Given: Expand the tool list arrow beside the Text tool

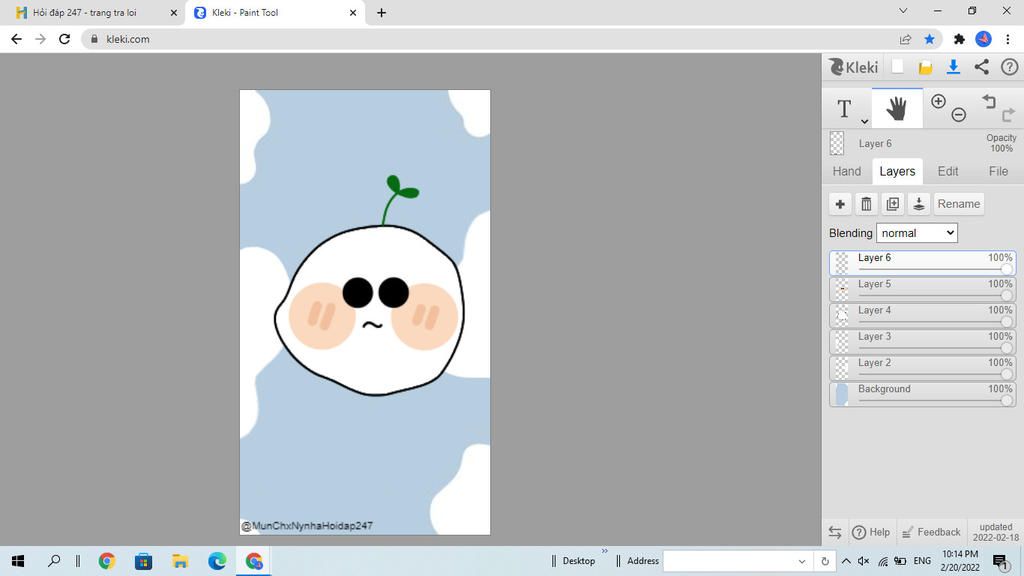Looking at the screenshot, I should coord(864,121).
